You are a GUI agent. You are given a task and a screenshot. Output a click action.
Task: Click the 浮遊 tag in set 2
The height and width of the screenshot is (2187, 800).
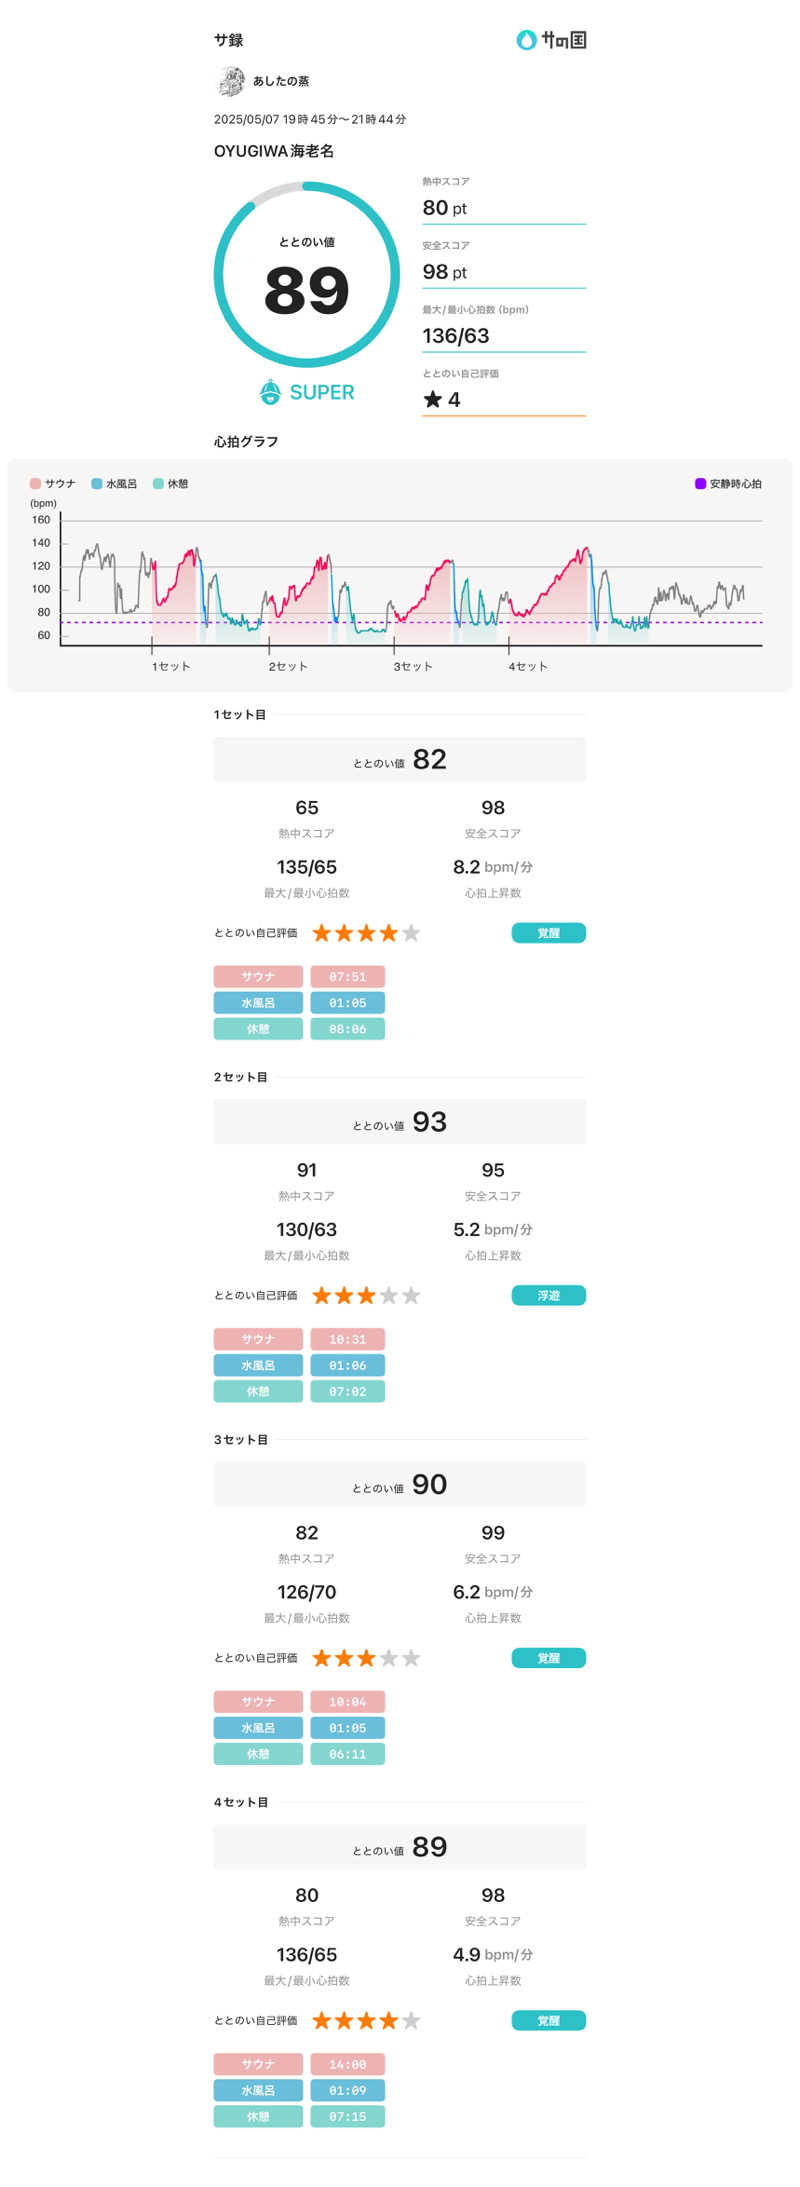click(x=548, y=1295)
